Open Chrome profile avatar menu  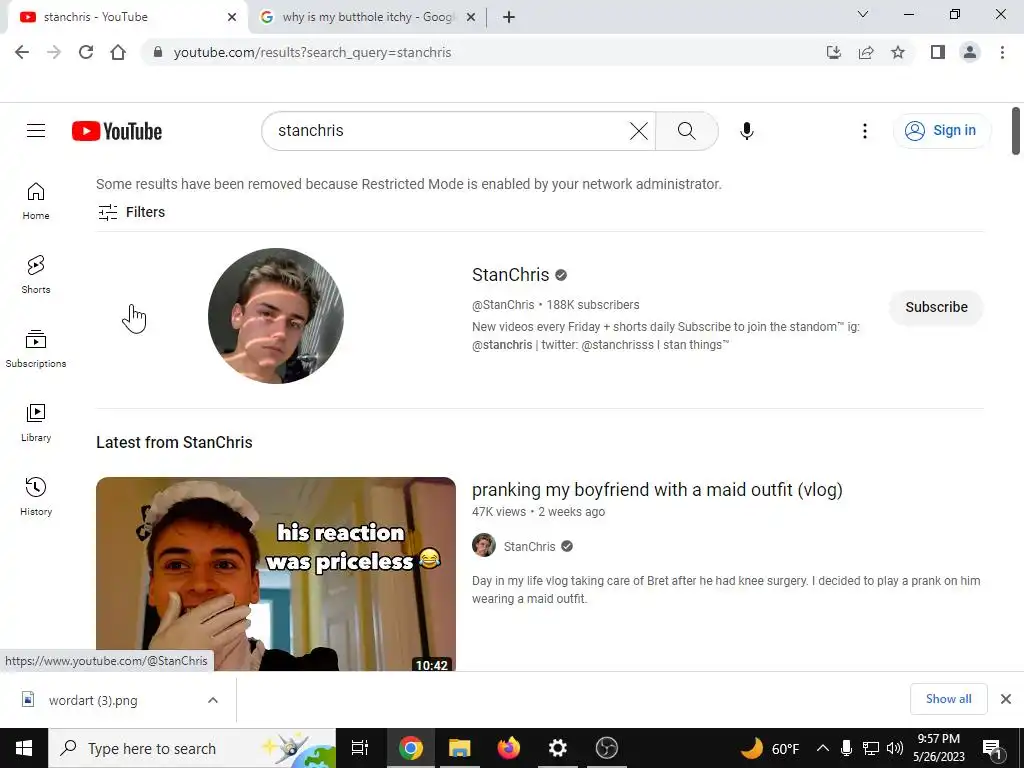click(970, 52)
